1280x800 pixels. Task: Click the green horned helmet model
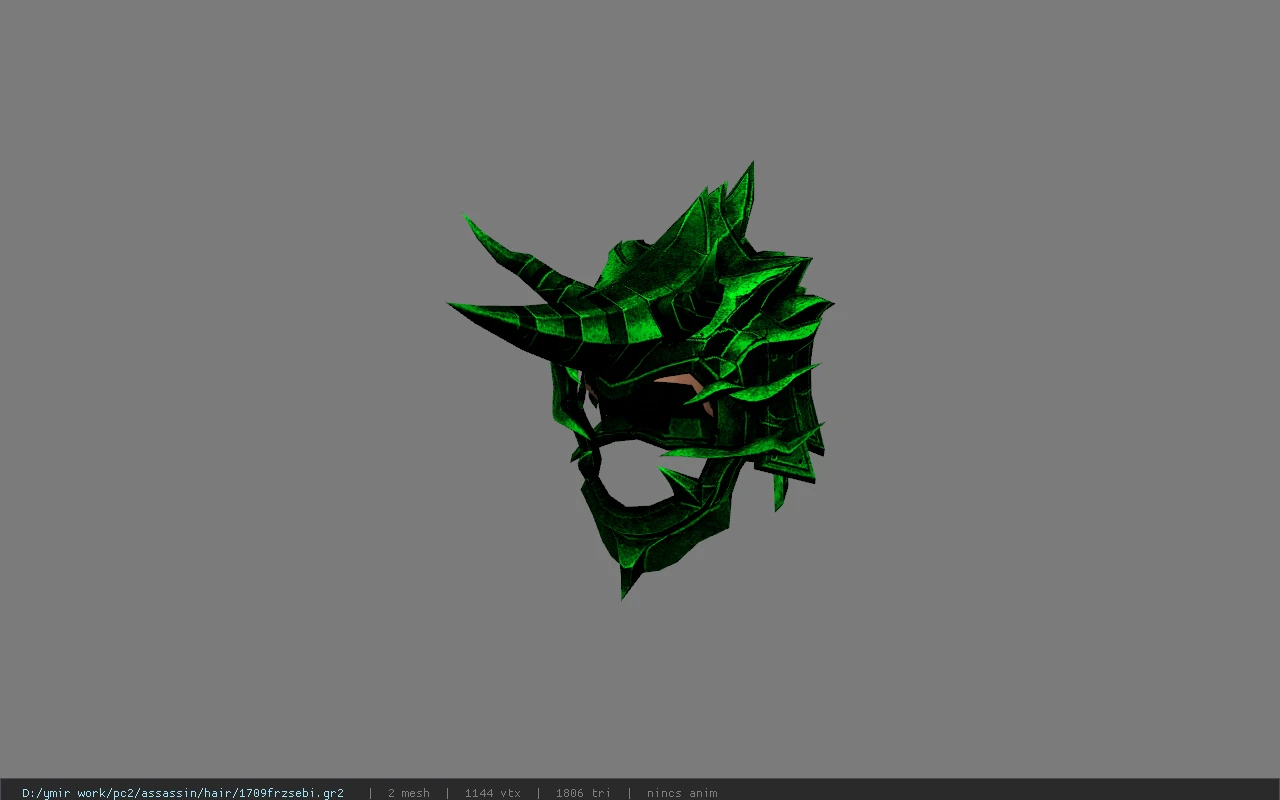pyautogui.click(x=640, y=380)
